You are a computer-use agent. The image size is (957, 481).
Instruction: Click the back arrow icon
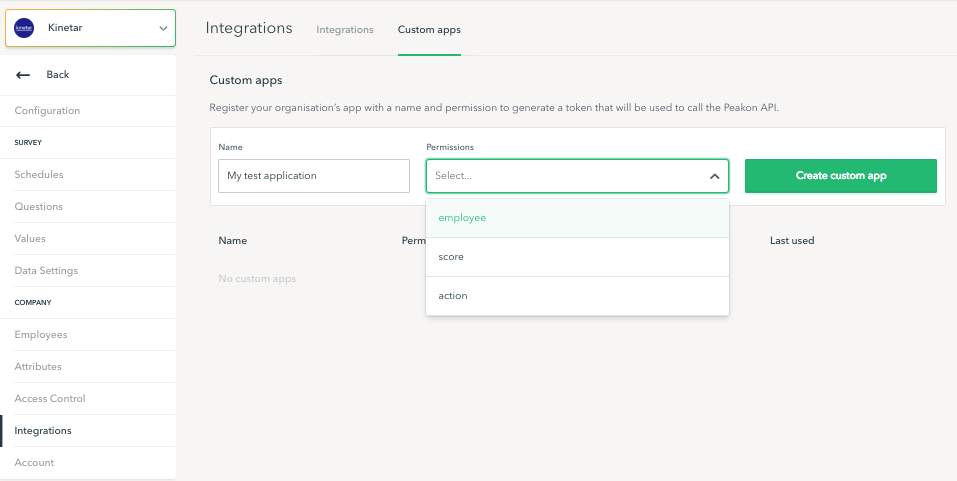[24, 75]
